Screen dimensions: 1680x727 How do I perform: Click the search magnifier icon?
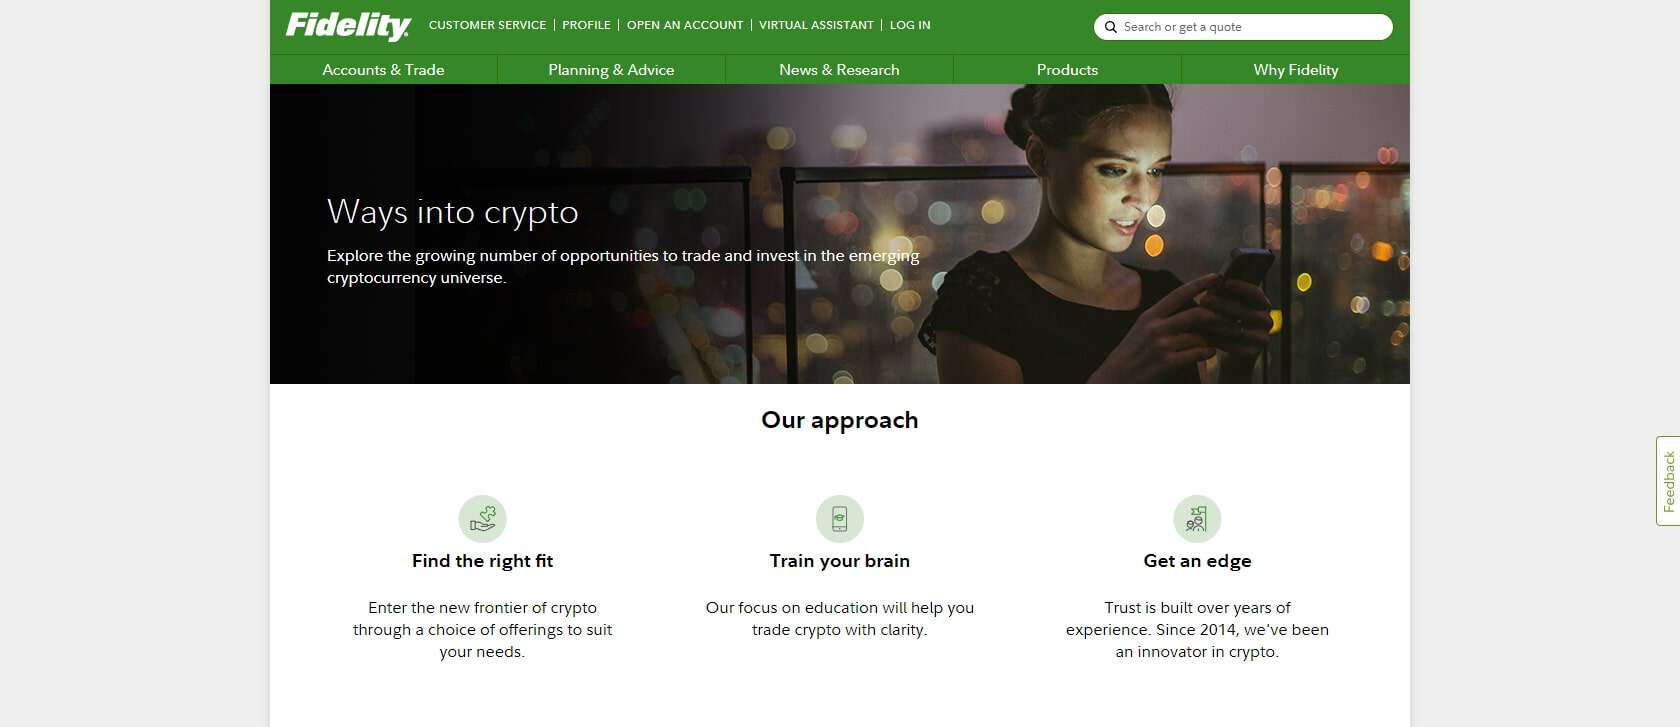pyautogui.click(x=1110, y=27)
